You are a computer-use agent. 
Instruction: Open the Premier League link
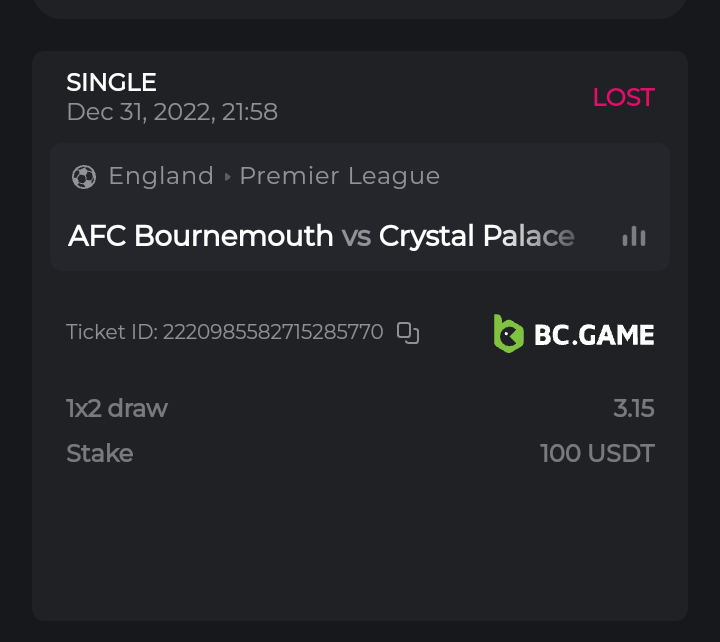pyautogui.click(x=340, y=176)
